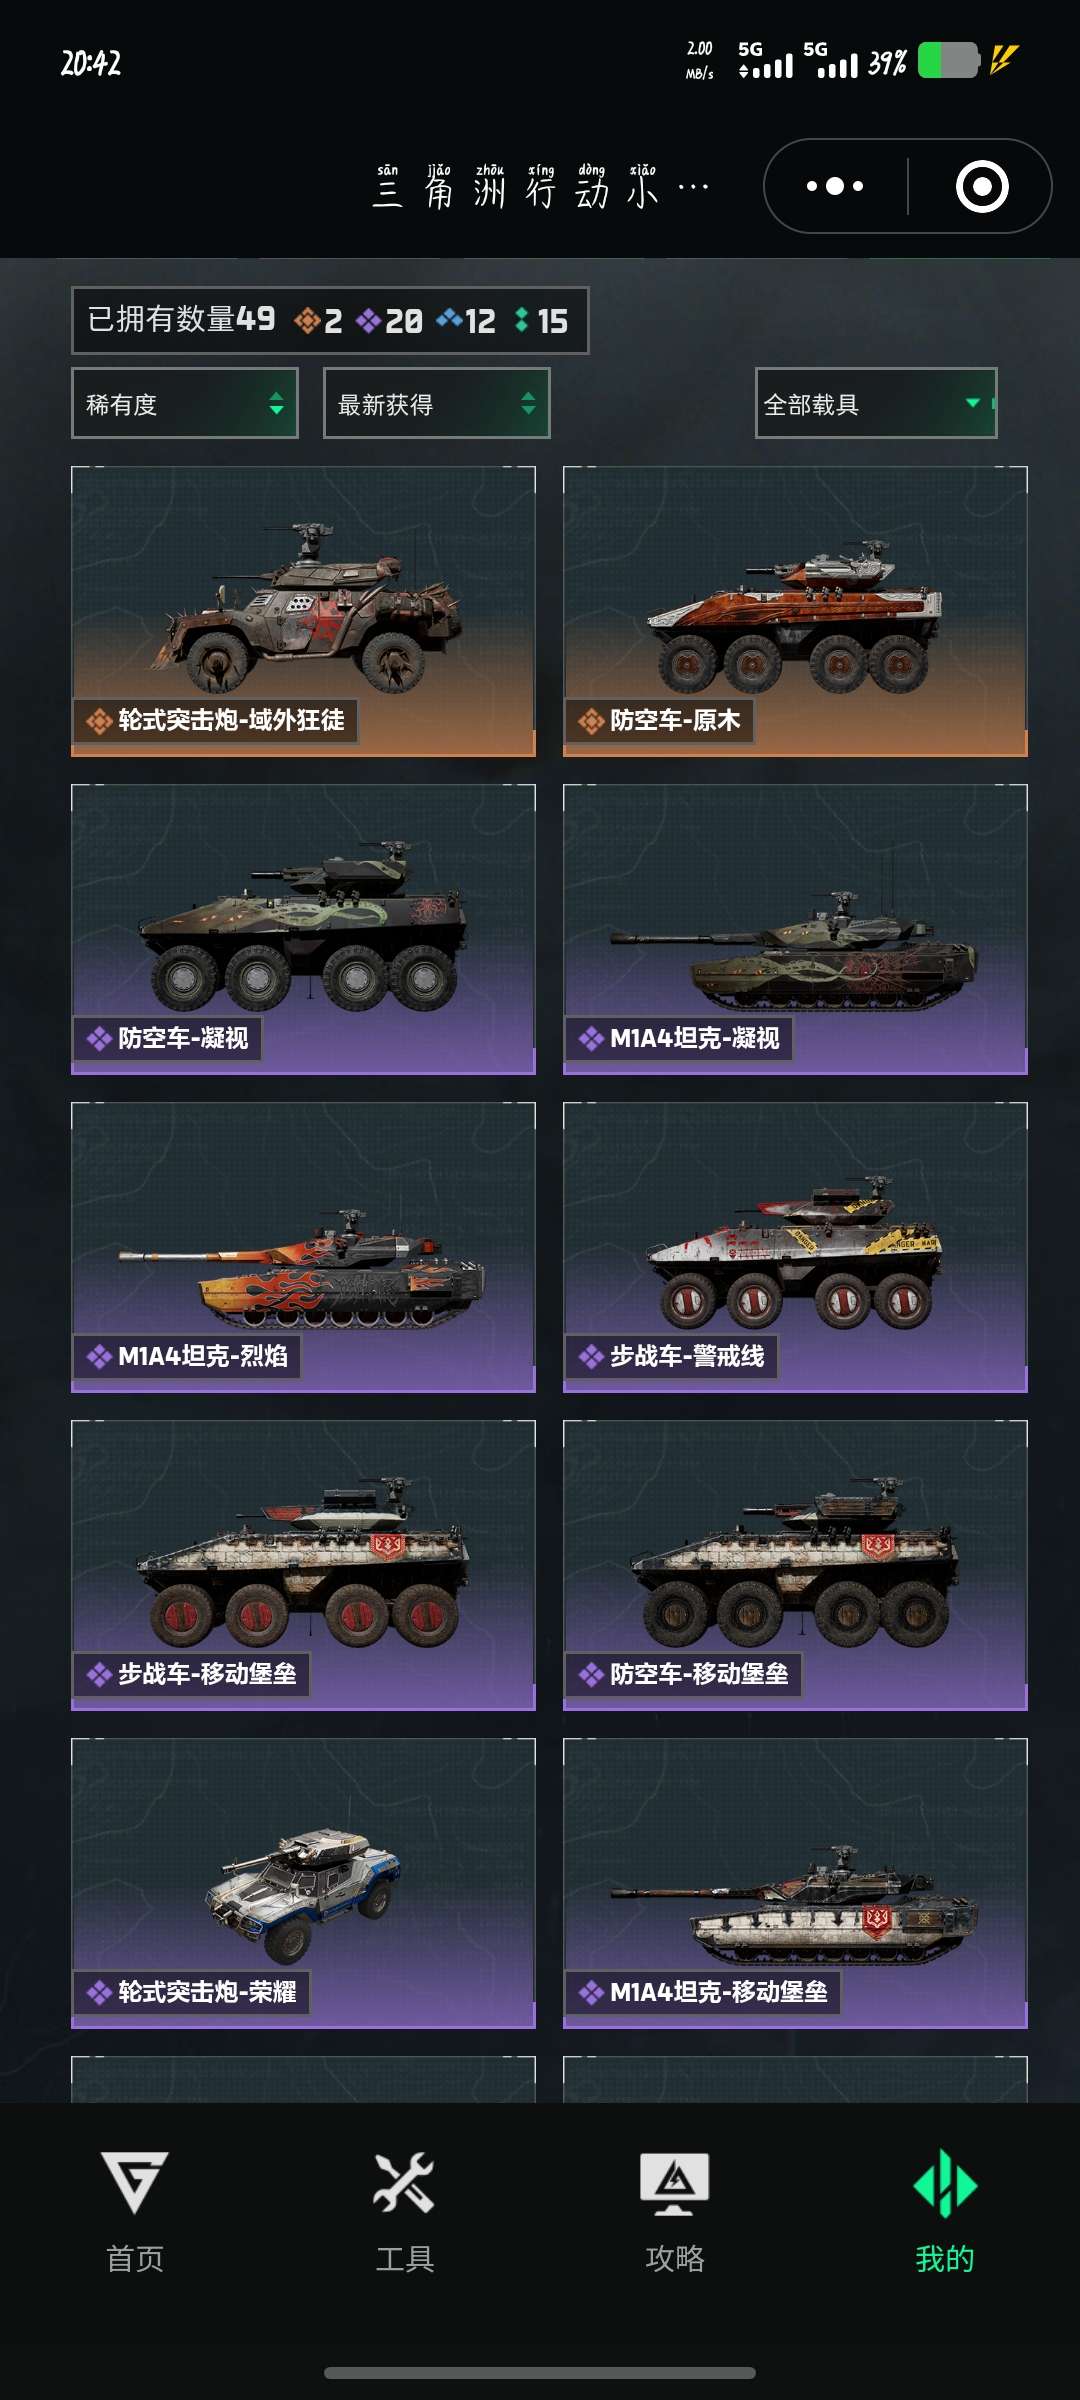Select the M1A4坦克-移动堡垒 card

click(x=795, y=1883)
